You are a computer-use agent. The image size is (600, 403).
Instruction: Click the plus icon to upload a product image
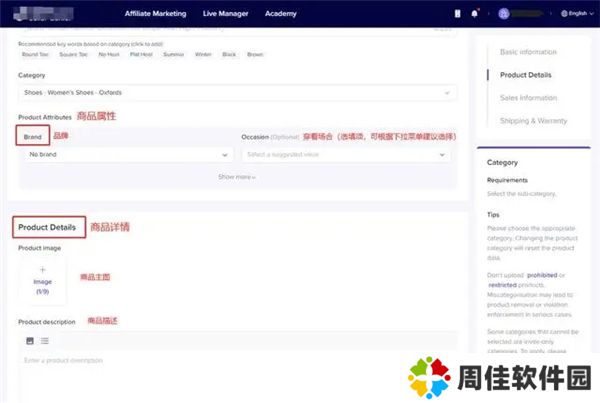(42, 269)
